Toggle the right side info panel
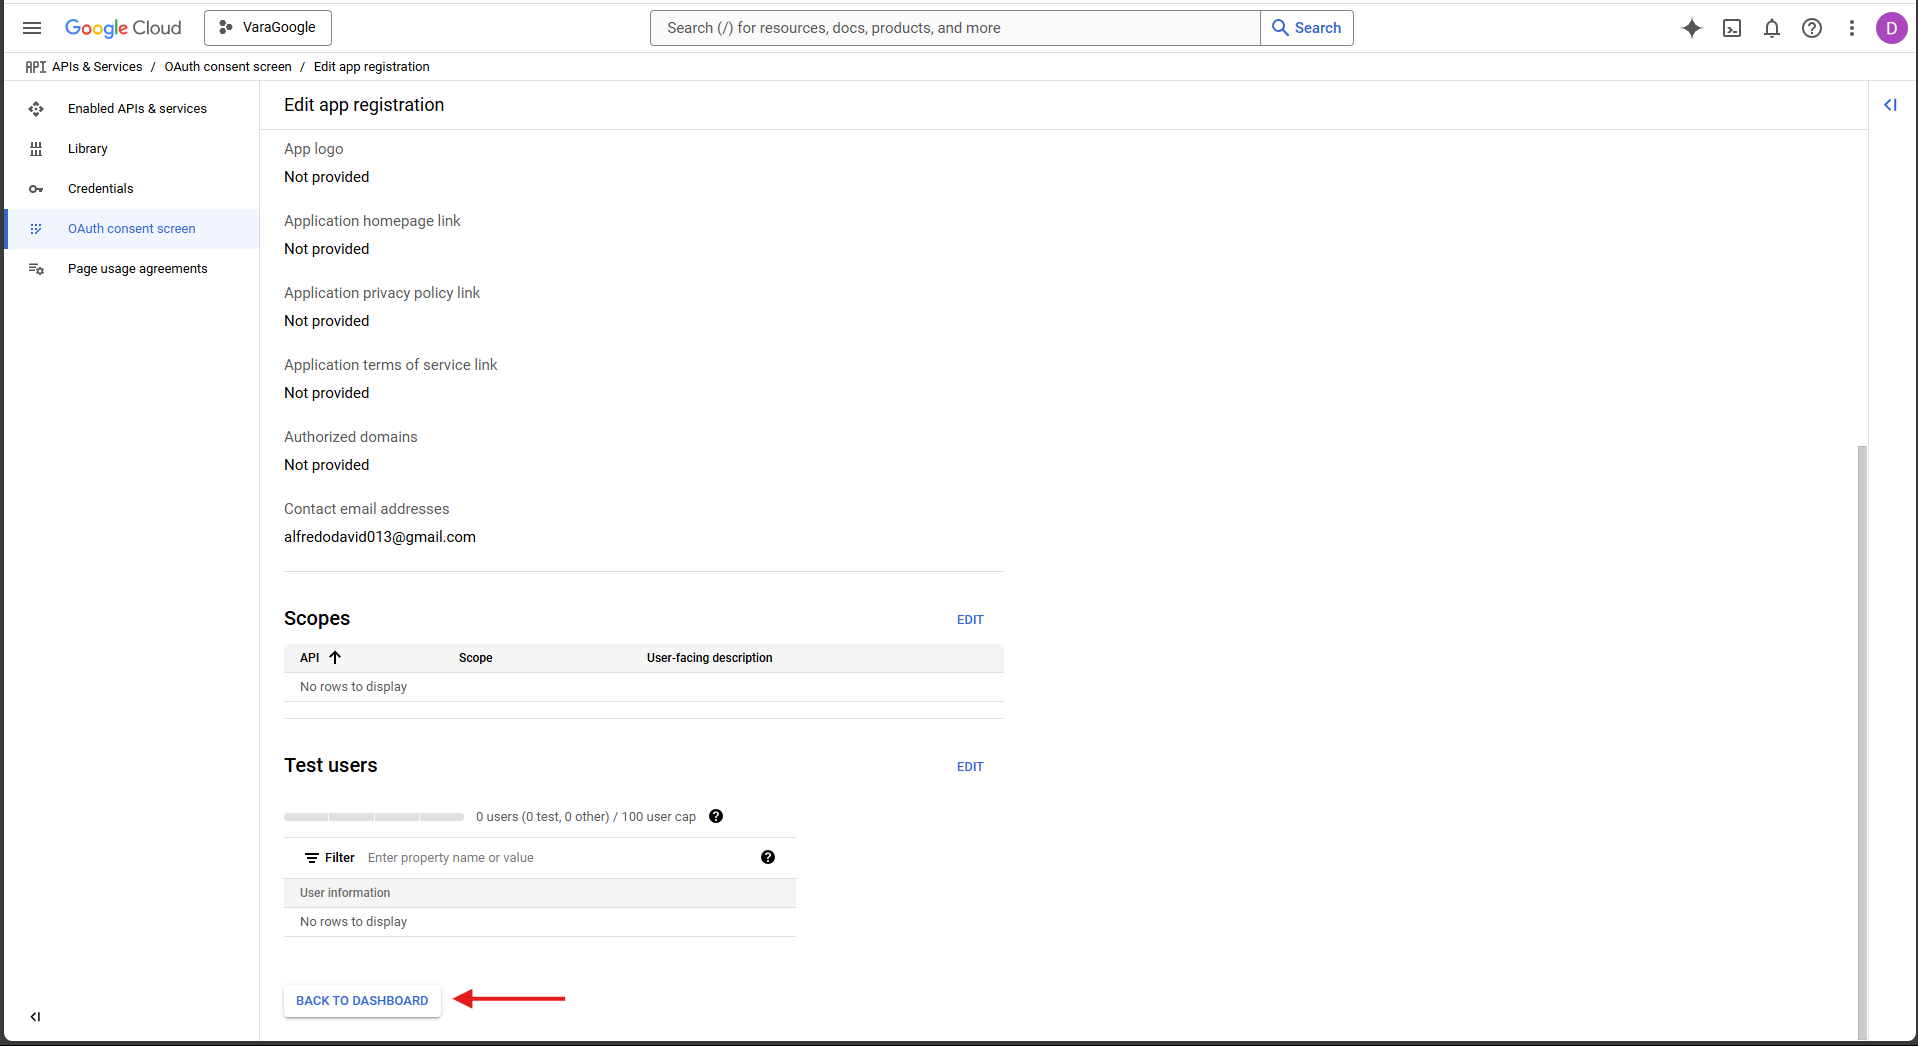Screen dimensions: 1918x1046 click(1890, 105)
